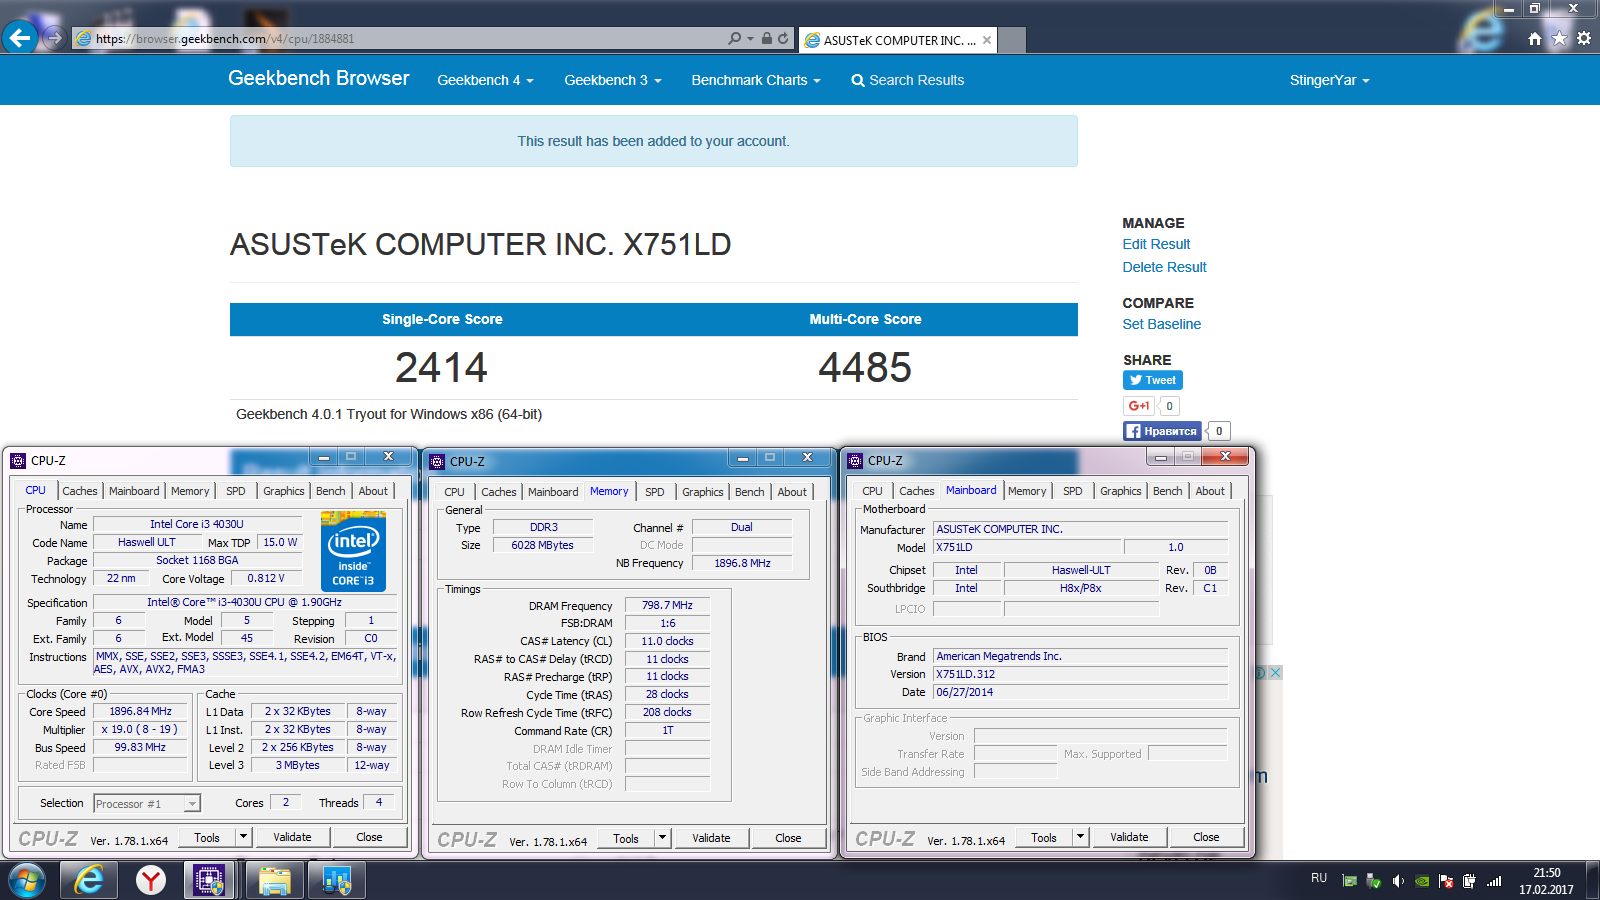Click the tray power plug icon
1600x900 pixels.
[x=1470, y=881]
